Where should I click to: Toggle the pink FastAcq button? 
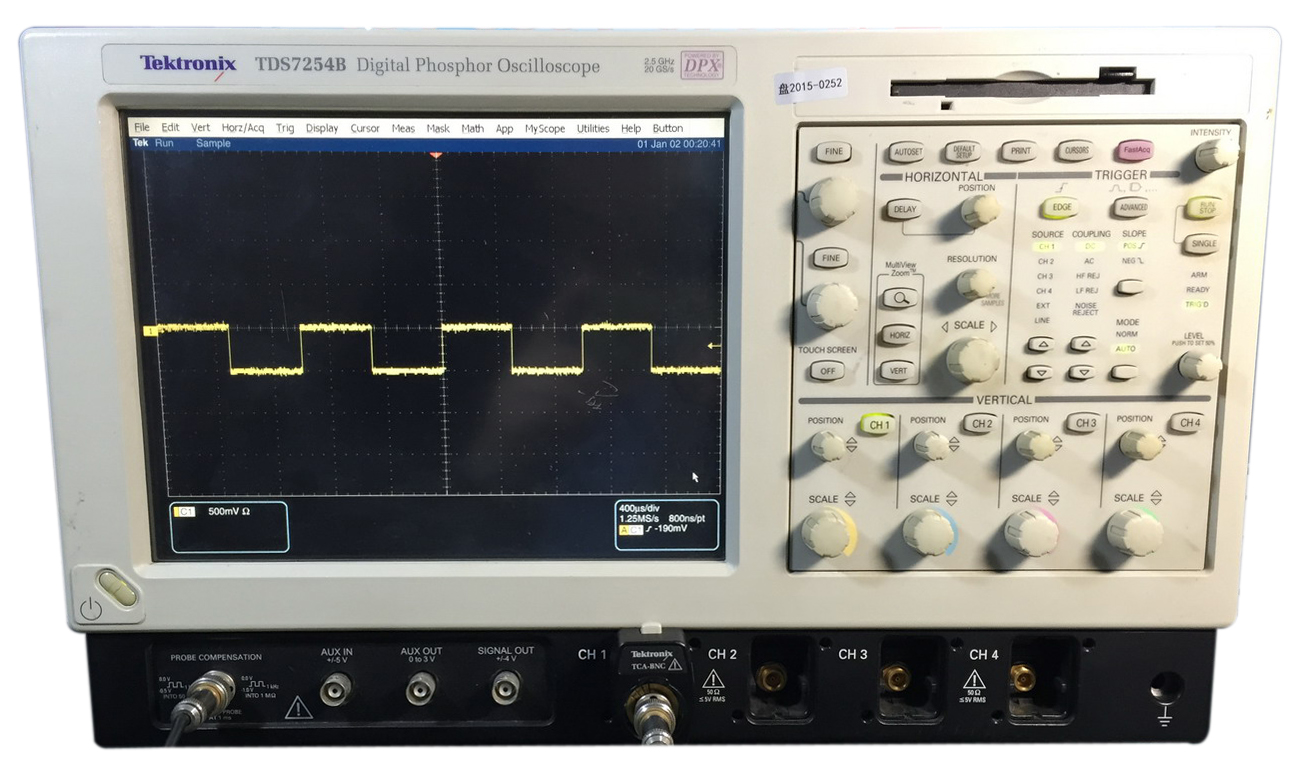tap(1136, 152)
